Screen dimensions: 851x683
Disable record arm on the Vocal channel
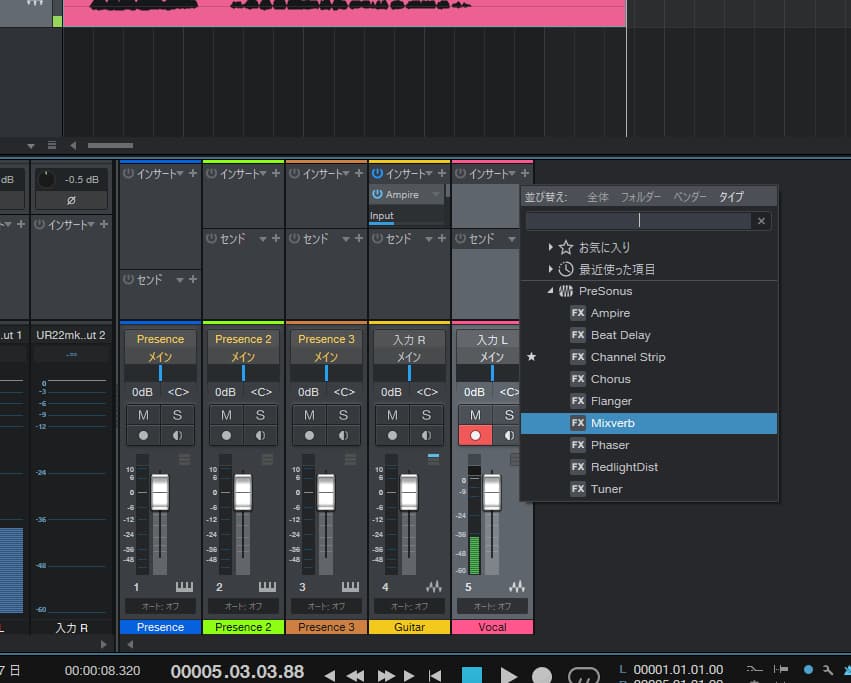pyautogui.click(x=475, y=434)
